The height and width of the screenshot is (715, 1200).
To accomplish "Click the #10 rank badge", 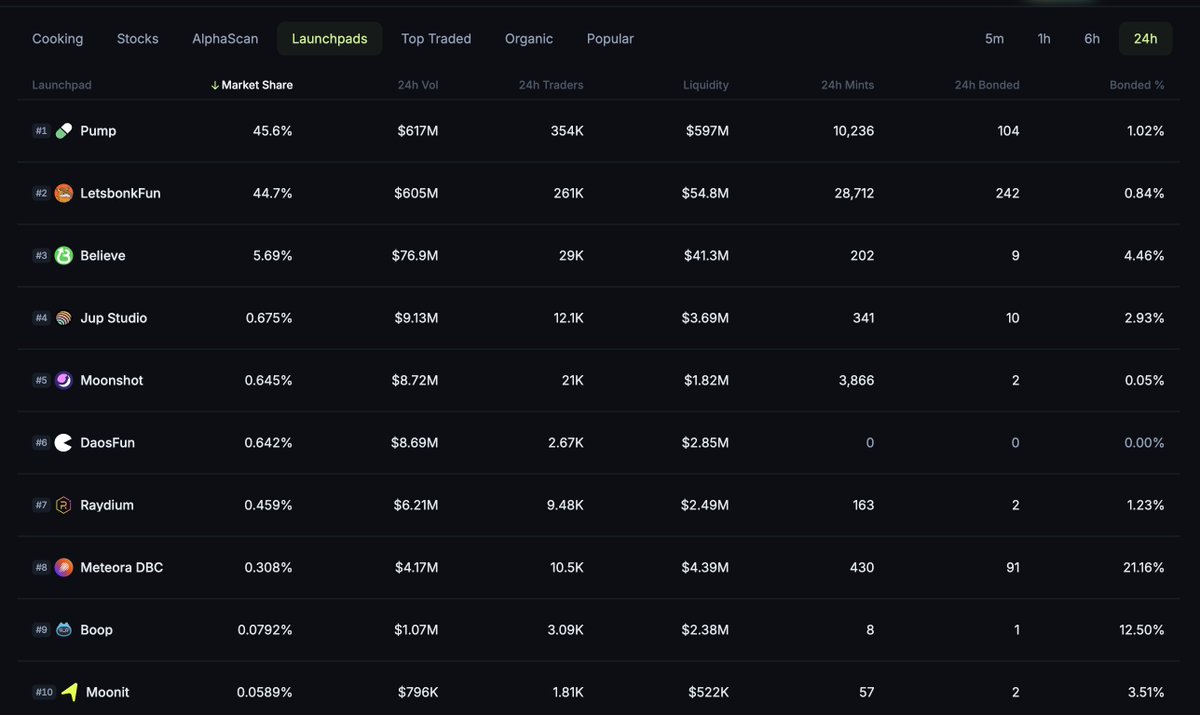I will tap(44, 692).
